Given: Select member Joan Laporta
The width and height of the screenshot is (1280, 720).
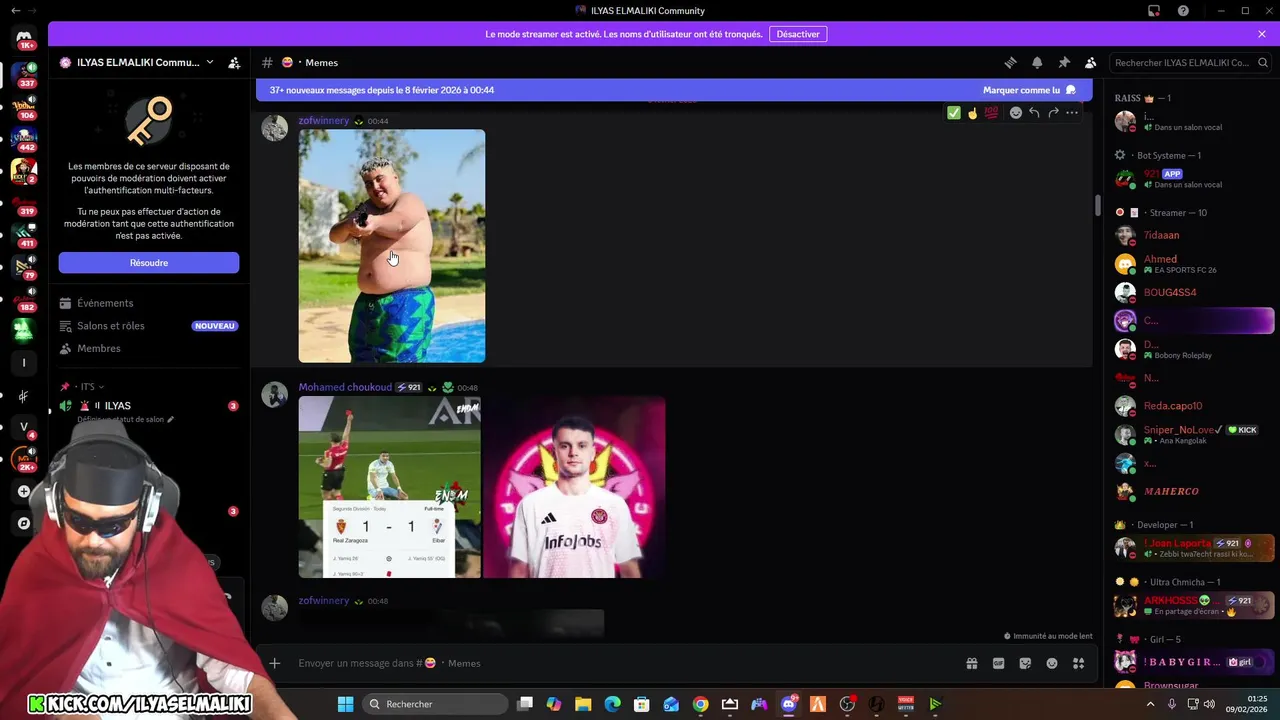Looking at the screenshot, I should click(1194, 548).
